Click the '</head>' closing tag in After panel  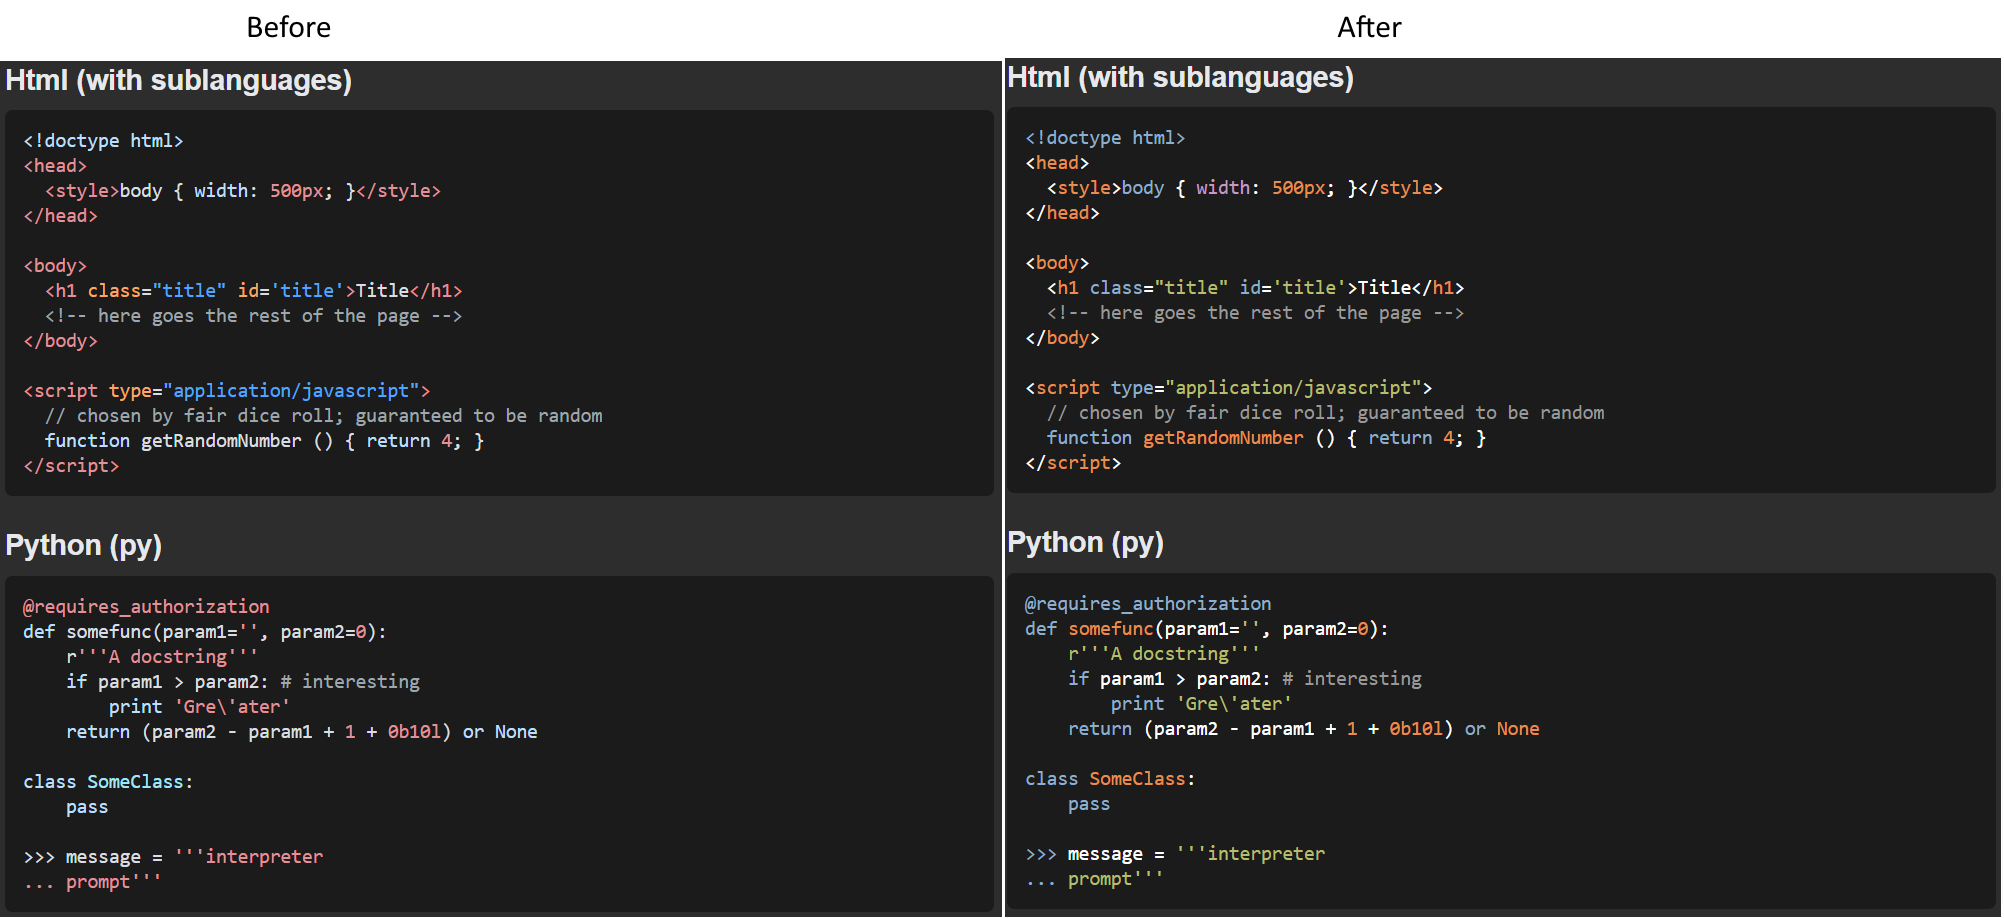point(1062,213)
